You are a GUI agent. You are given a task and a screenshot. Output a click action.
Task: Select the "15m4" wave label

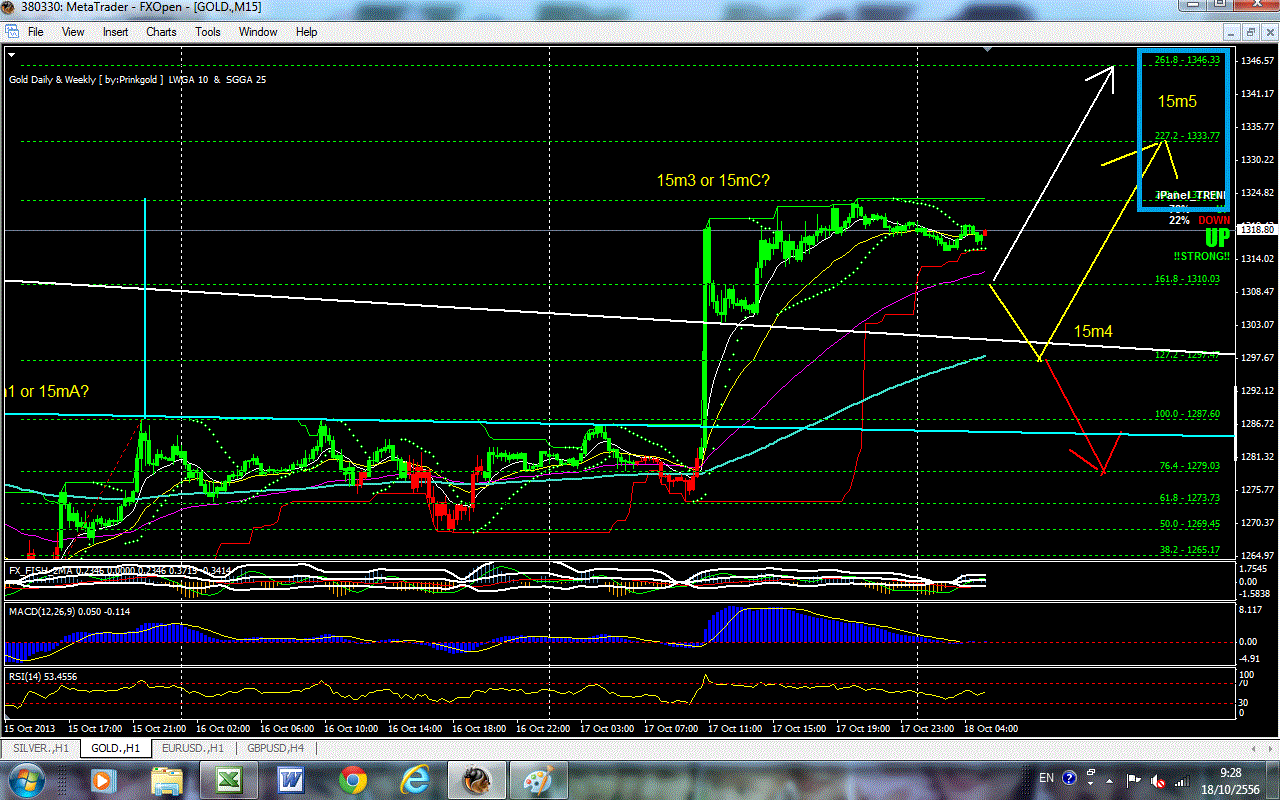(1094, 331)
